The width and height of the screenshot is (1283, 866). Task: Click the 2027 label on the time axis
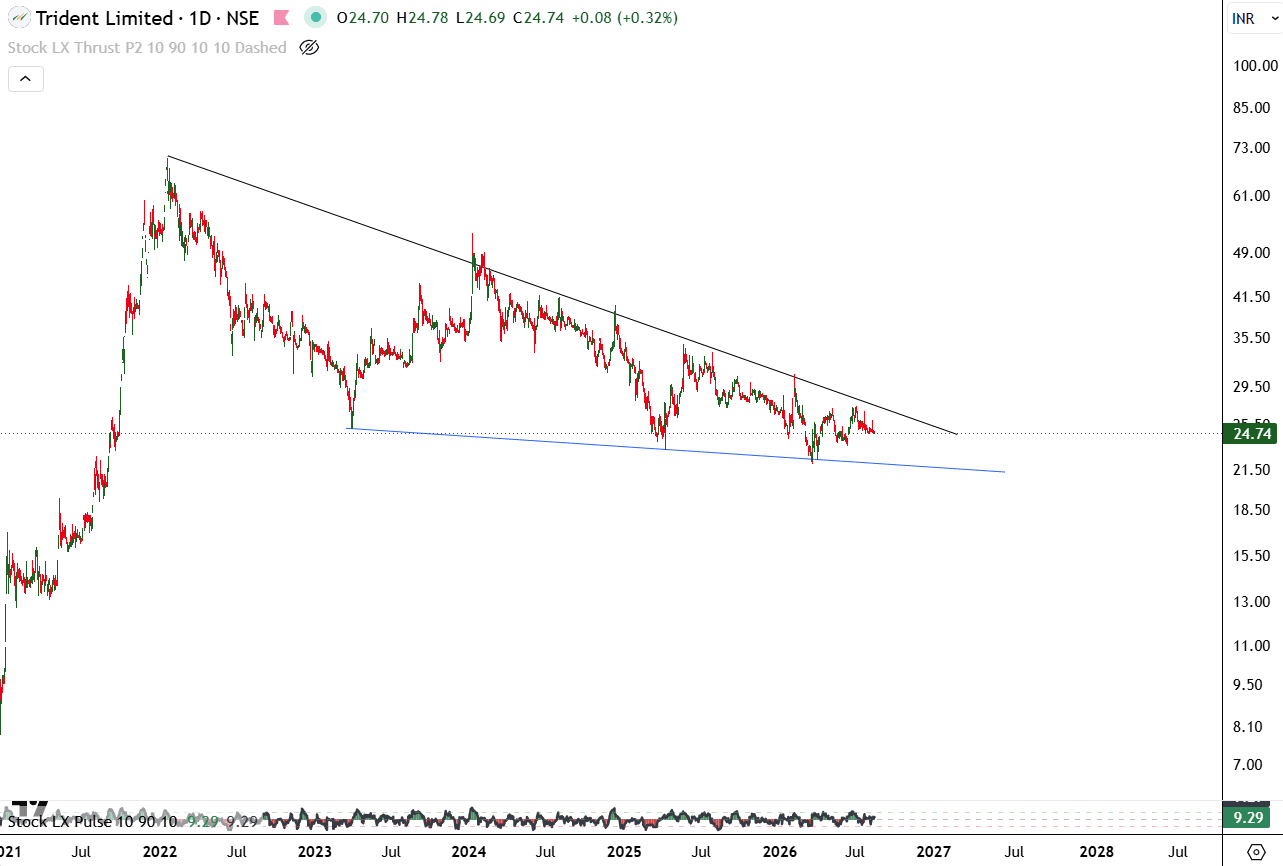pos(933,852)
